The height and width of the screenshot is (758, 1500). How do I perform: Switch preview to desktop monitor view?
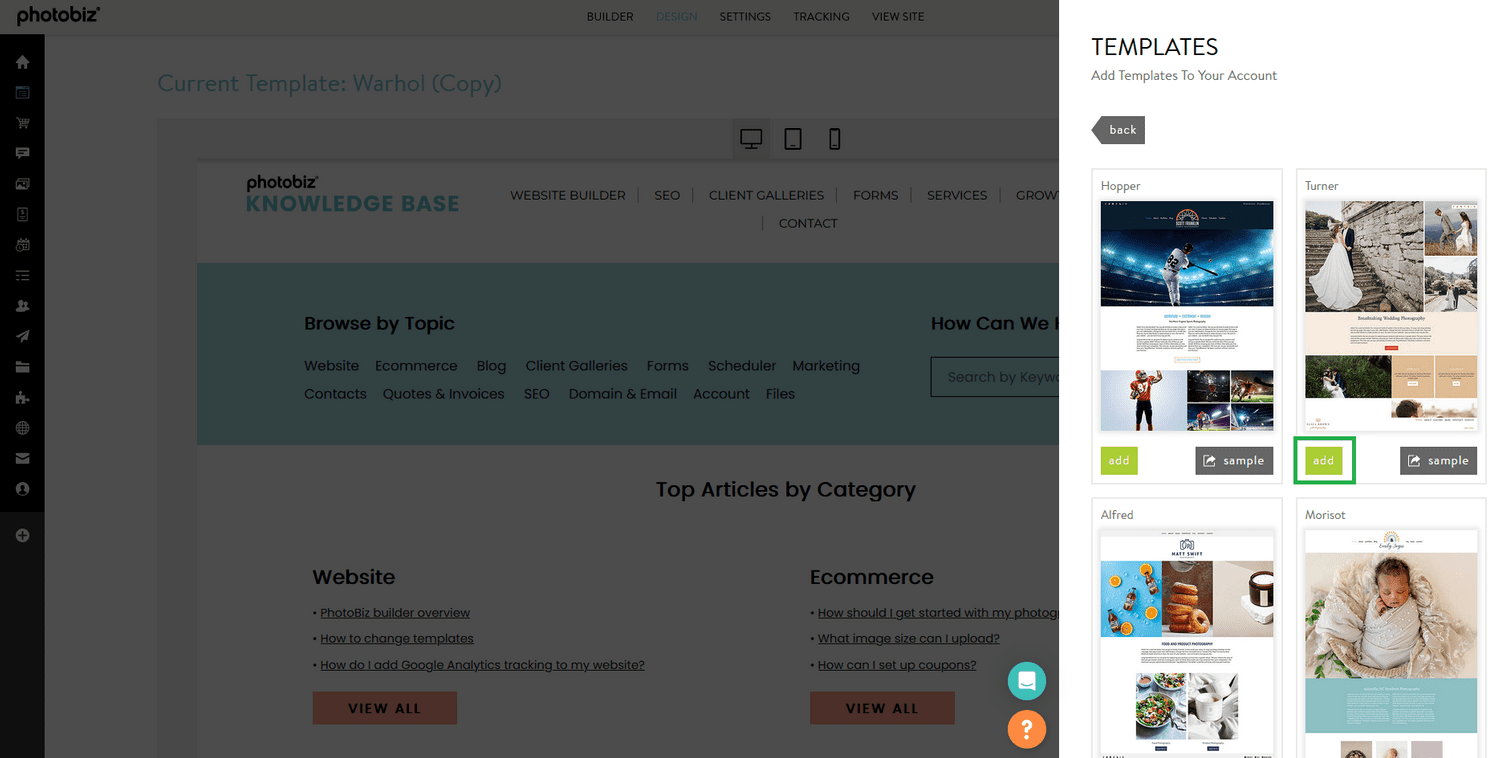click(751, 139)
